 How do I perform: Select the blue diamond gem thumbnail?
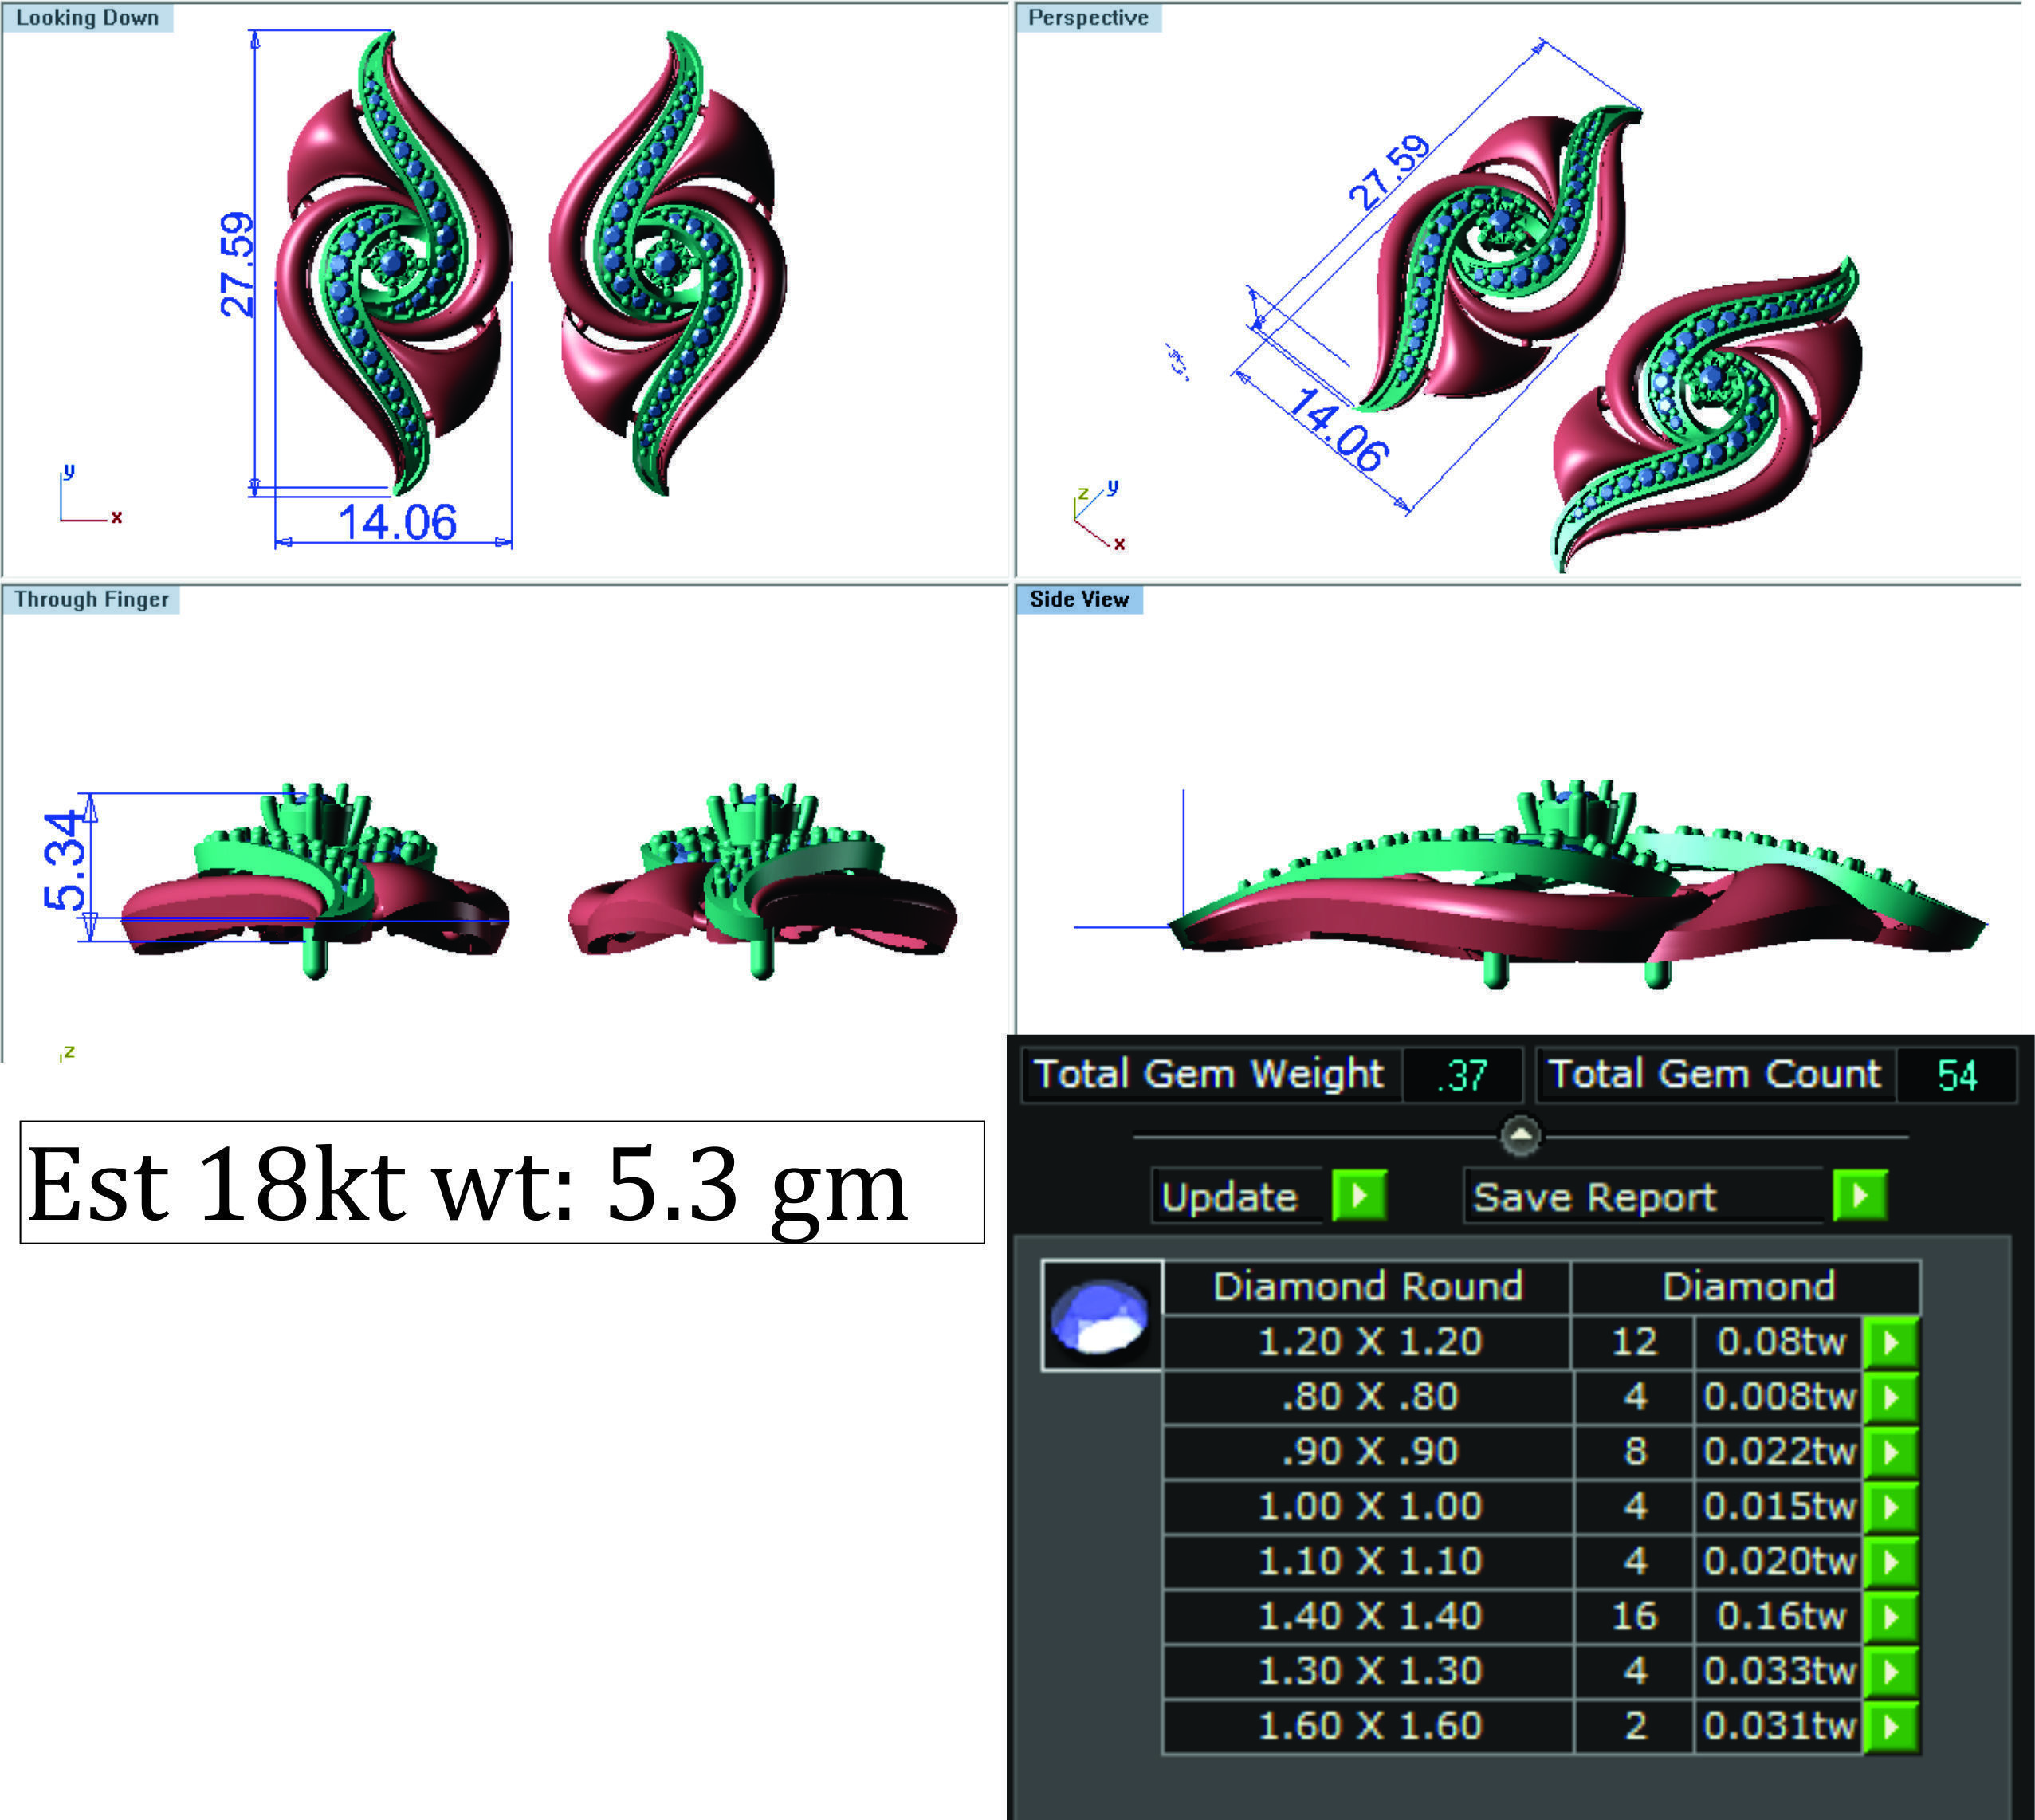tap(1101, 1315)
